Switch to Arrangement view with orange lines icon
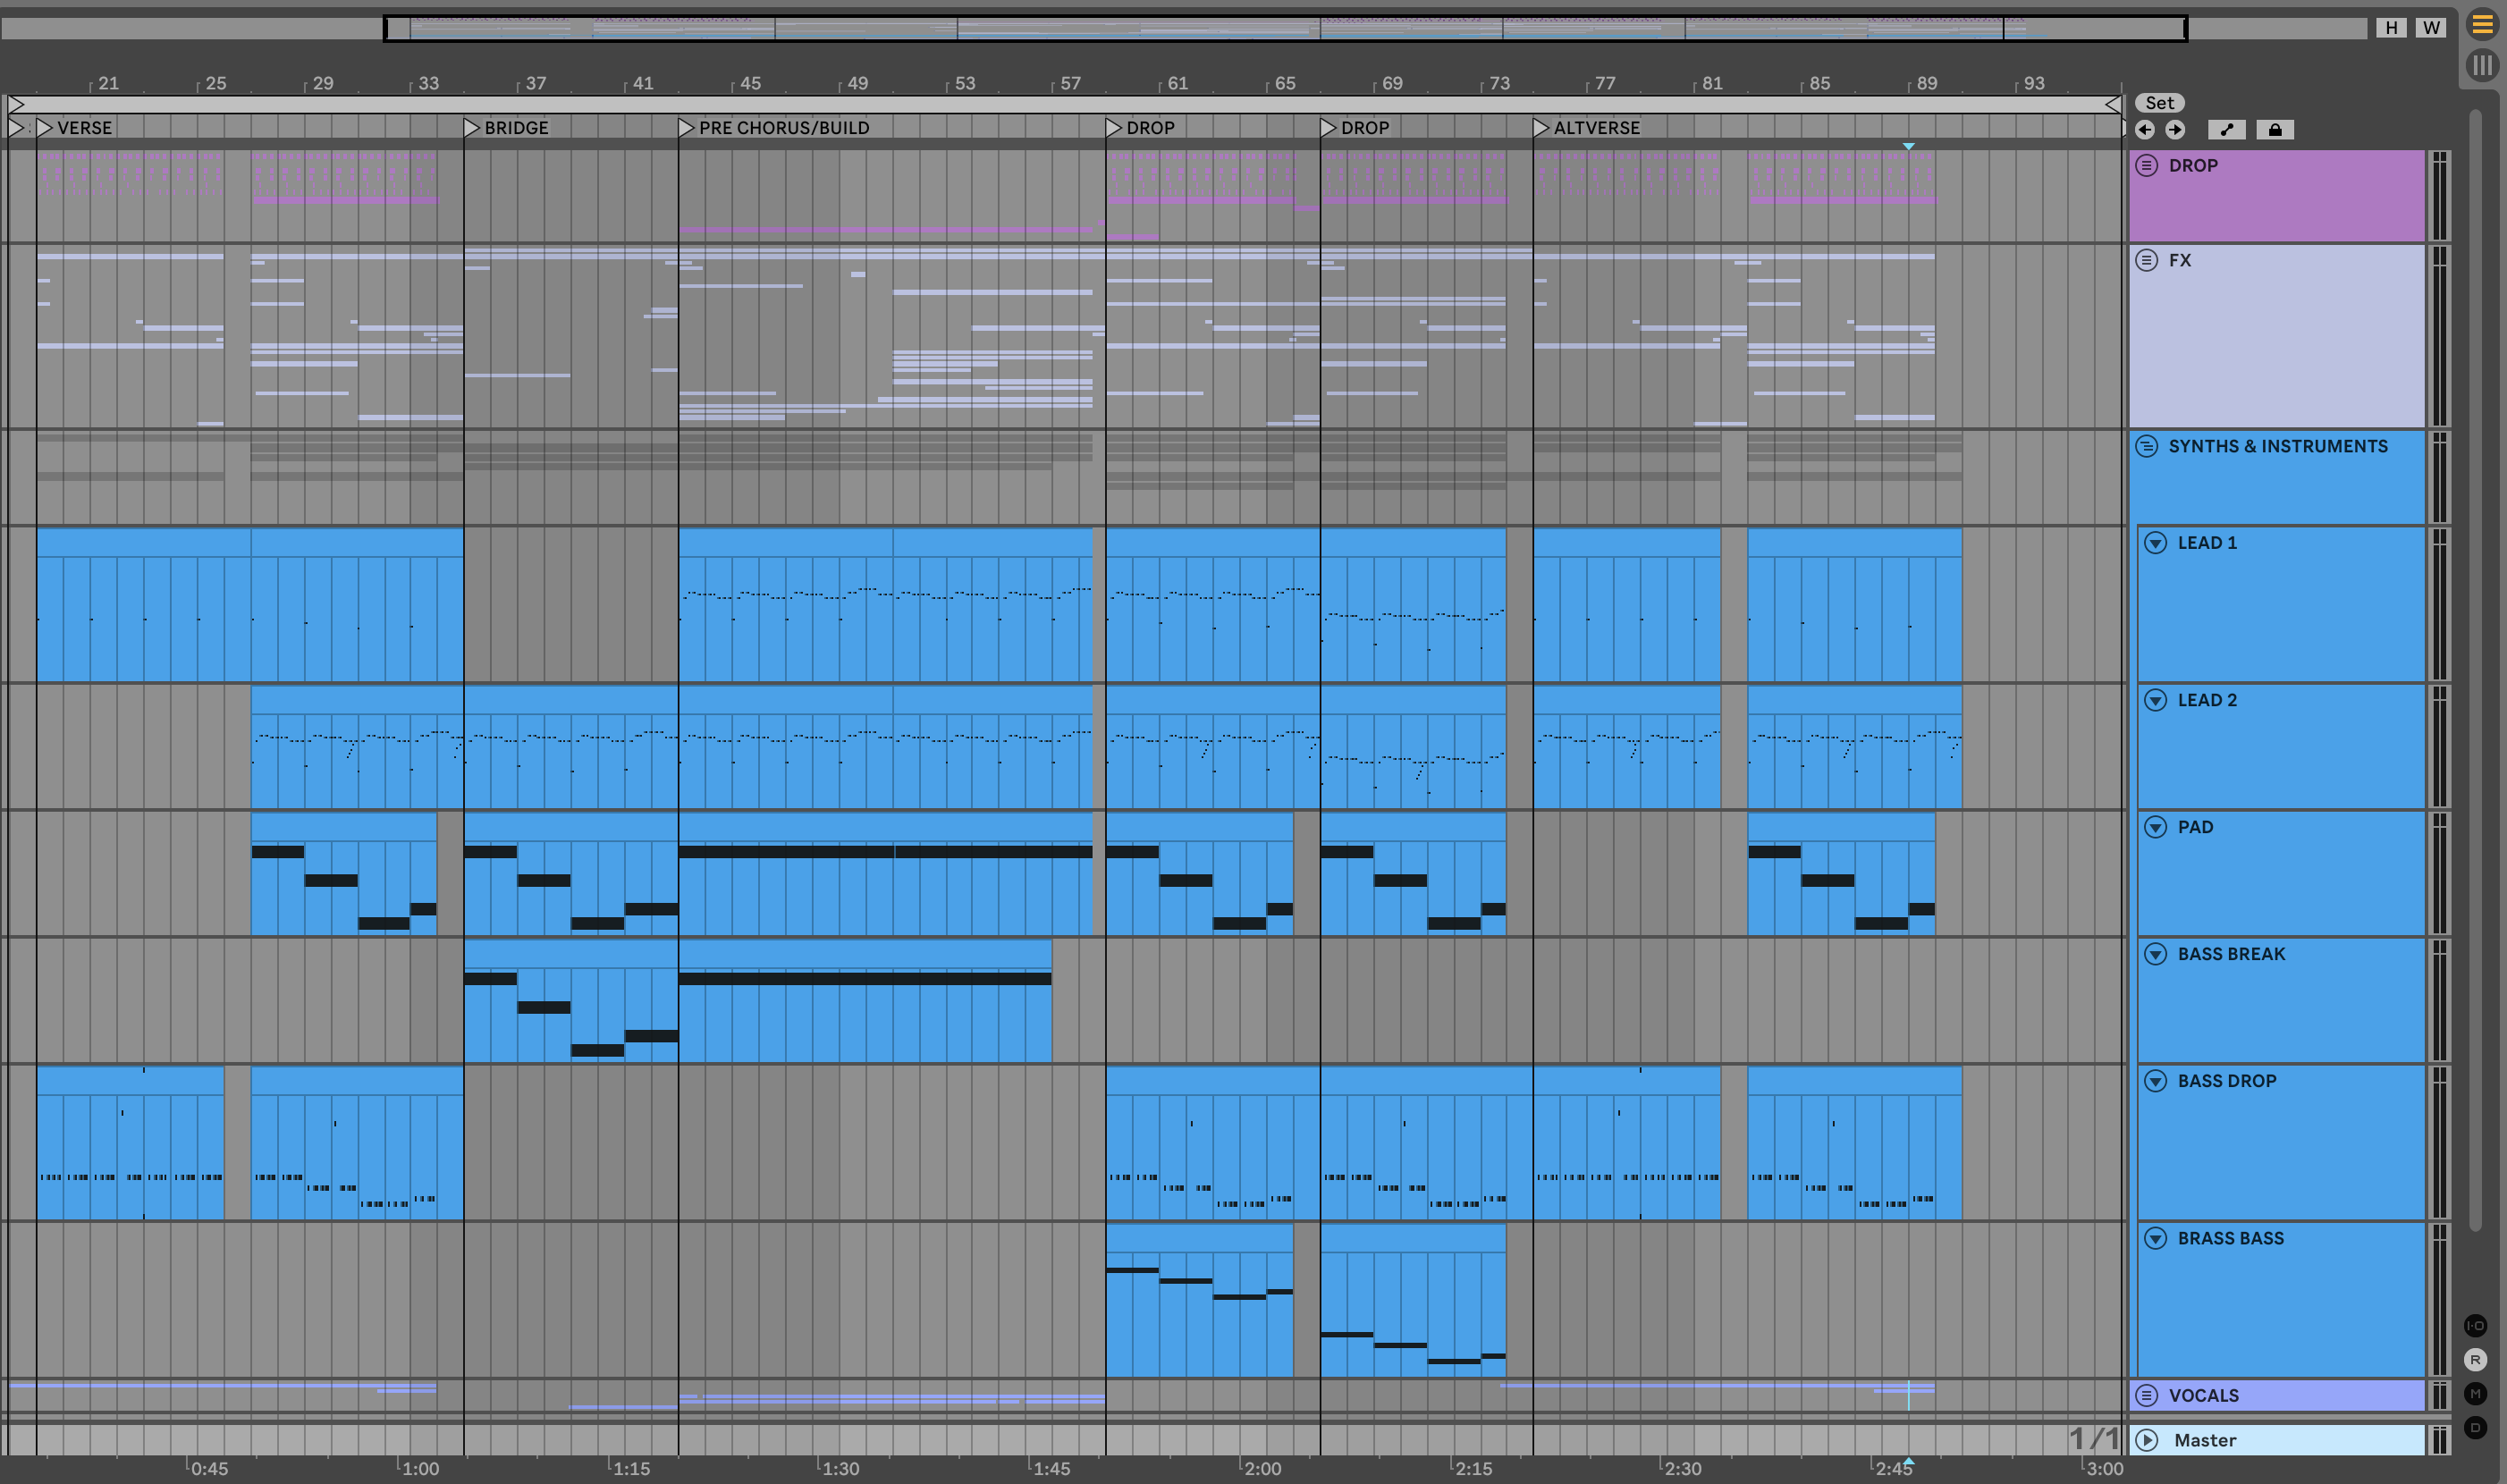The width and height of the screenshot is (2507, 1484). [x=2482, y=25]
